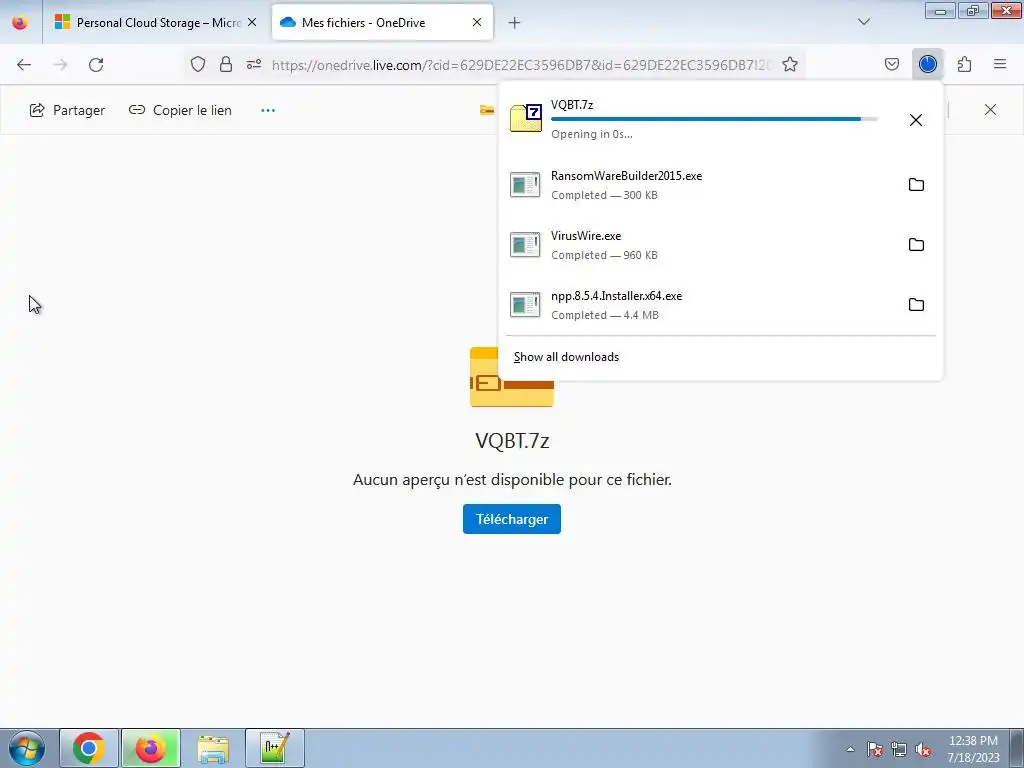Viewport: 1024px width, 768px height.
Task: Show VirusWire.exe in its folder
Action: click(916, 245)
